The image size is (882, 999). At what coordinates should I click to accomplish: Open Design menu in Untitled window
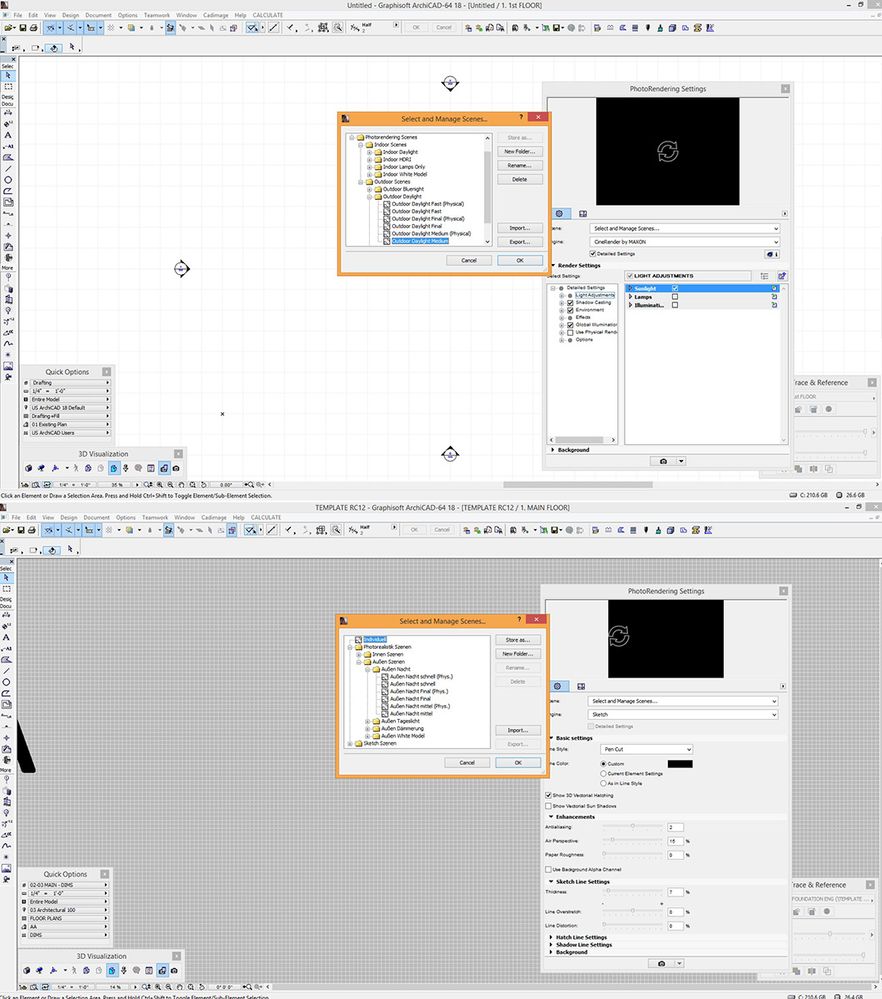coord(71,15)
